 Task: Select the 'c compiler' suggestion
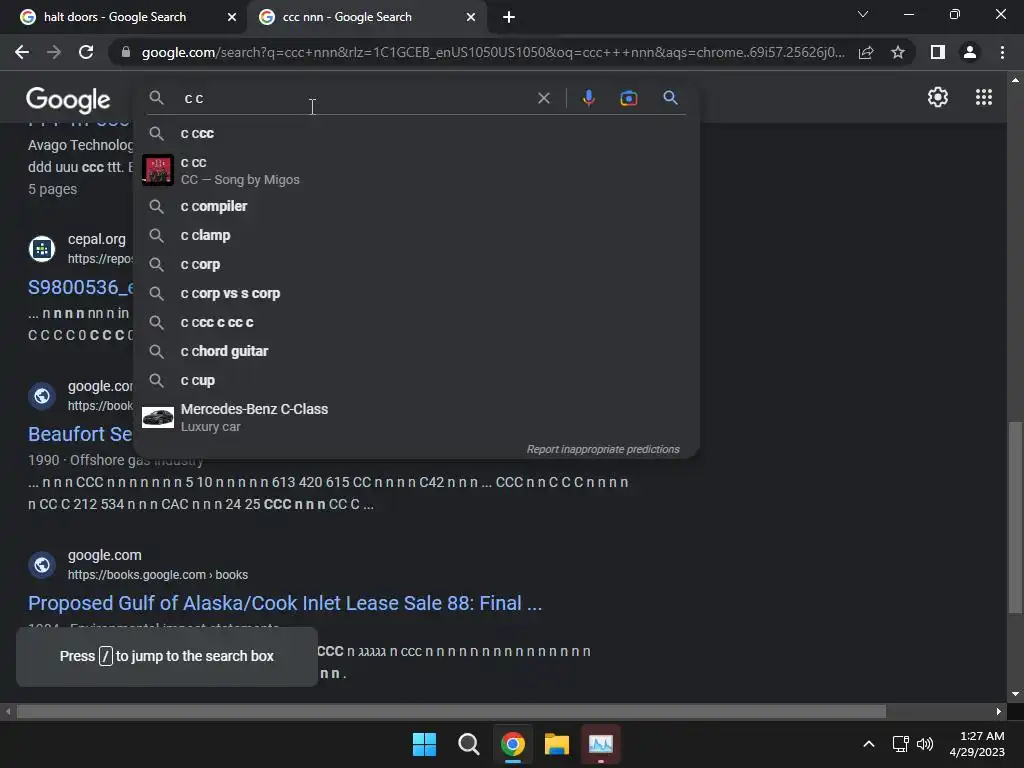(416, 206)
